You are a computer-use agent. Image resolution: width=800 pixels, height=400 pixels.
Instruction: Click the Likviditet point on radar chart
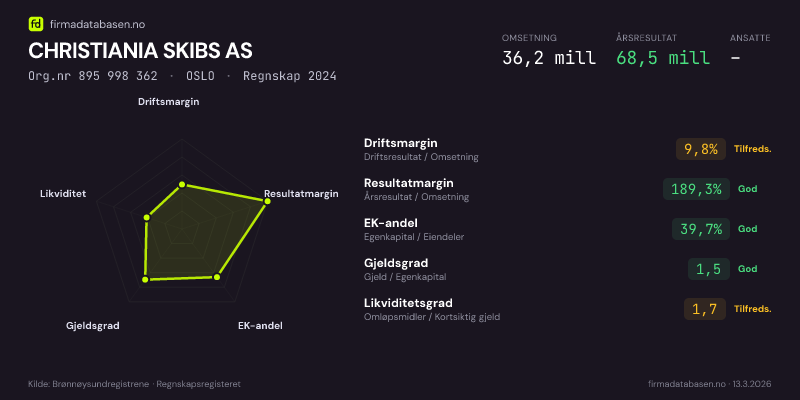(148, 216)
